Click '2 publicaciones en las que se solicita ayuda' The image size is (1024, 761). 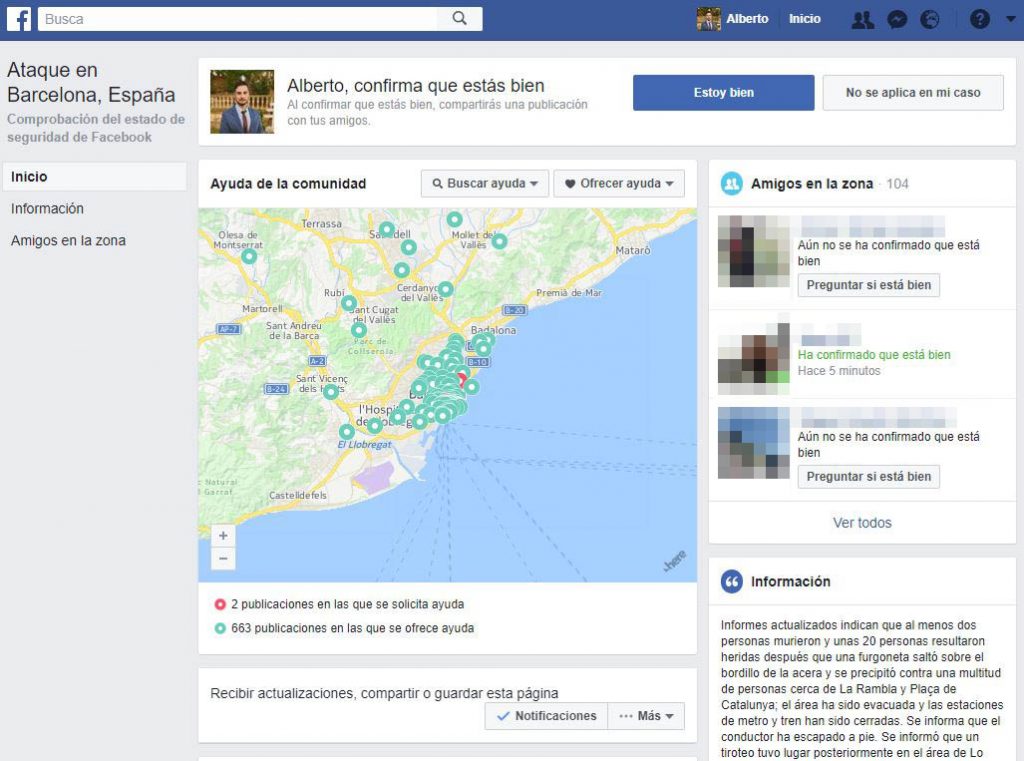tap(347, 604)
